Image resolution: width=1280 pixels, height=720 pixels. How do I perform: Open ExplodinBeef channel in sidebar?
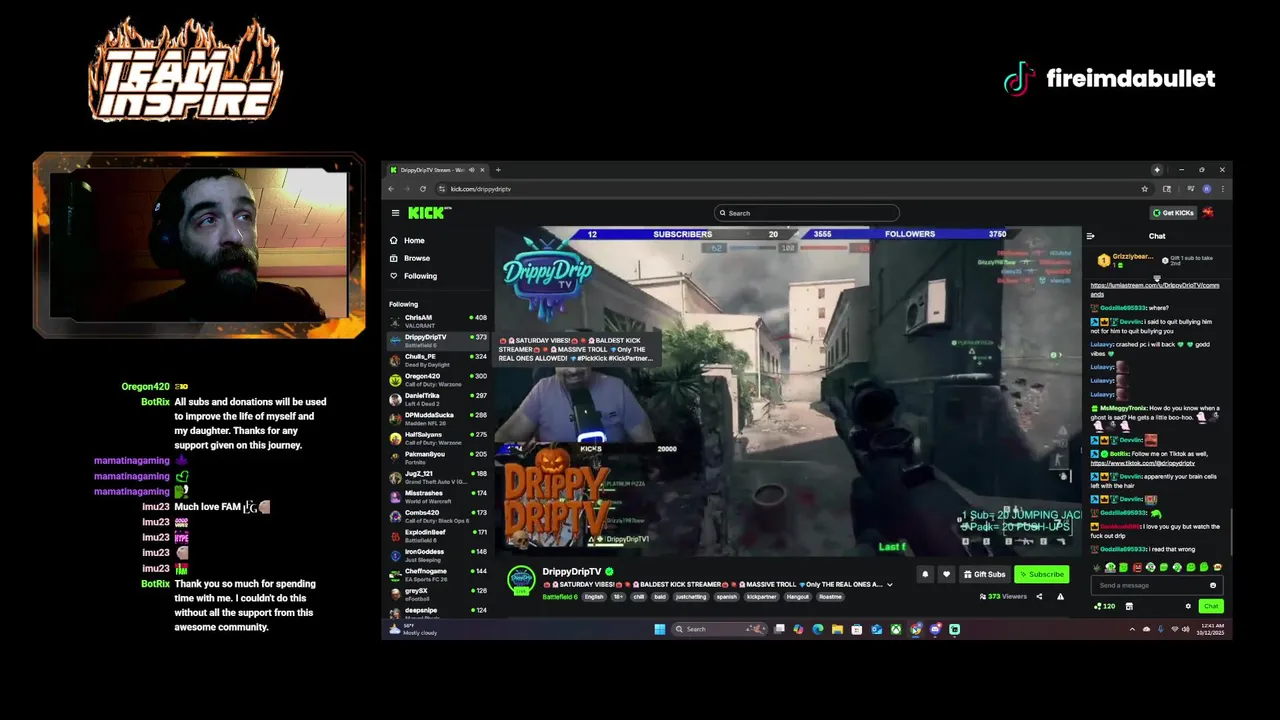point(438,535)
